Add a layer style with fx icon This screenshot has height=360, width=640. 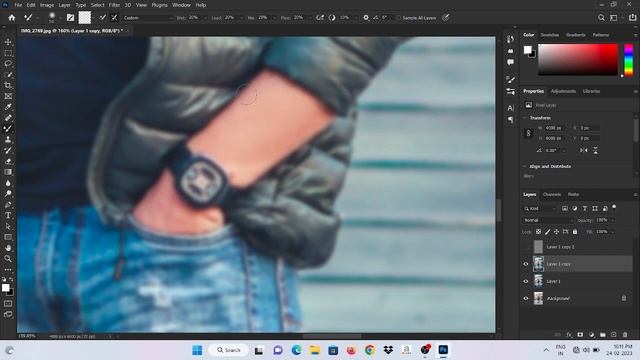pyautogui.click(x=569, y=335)
